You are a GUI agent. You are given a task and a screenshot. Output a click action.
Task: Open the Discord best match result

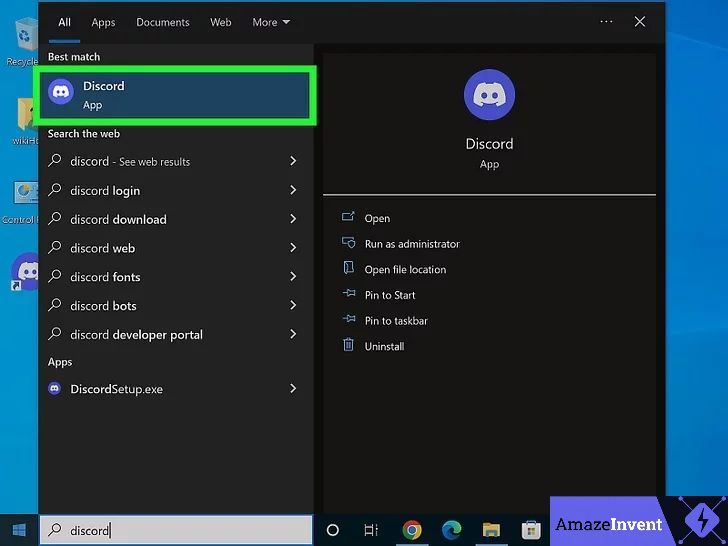[175, 95]
